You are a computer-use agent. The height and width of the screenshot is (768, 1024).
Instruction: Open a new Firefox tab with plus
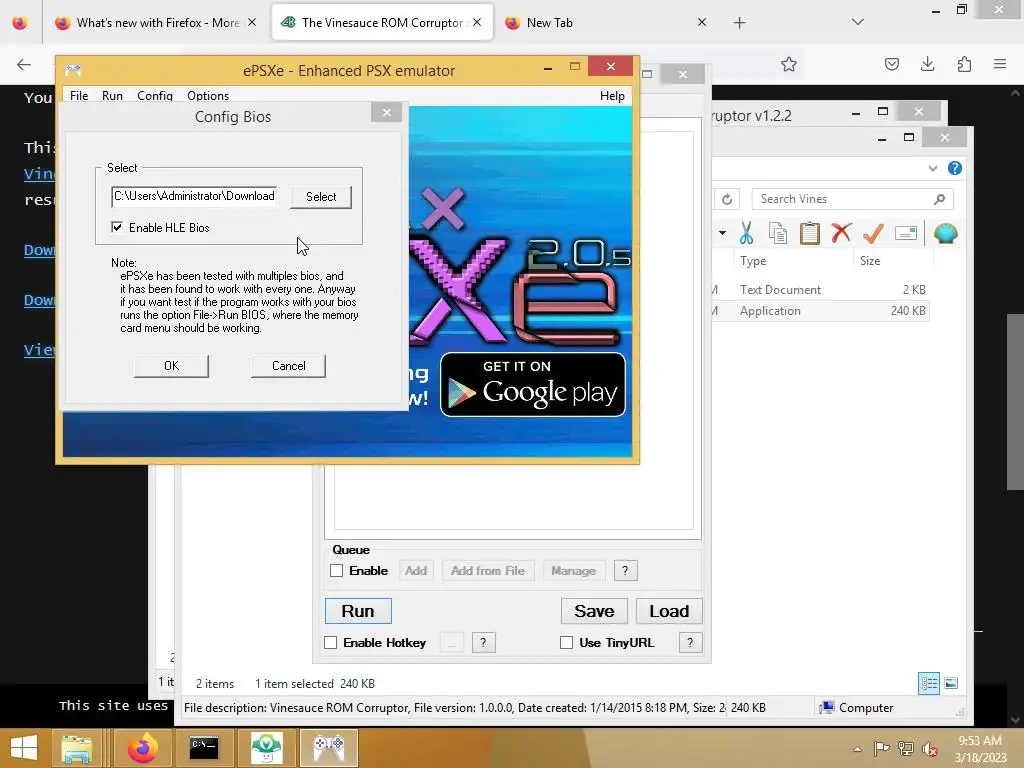(739, 23)
